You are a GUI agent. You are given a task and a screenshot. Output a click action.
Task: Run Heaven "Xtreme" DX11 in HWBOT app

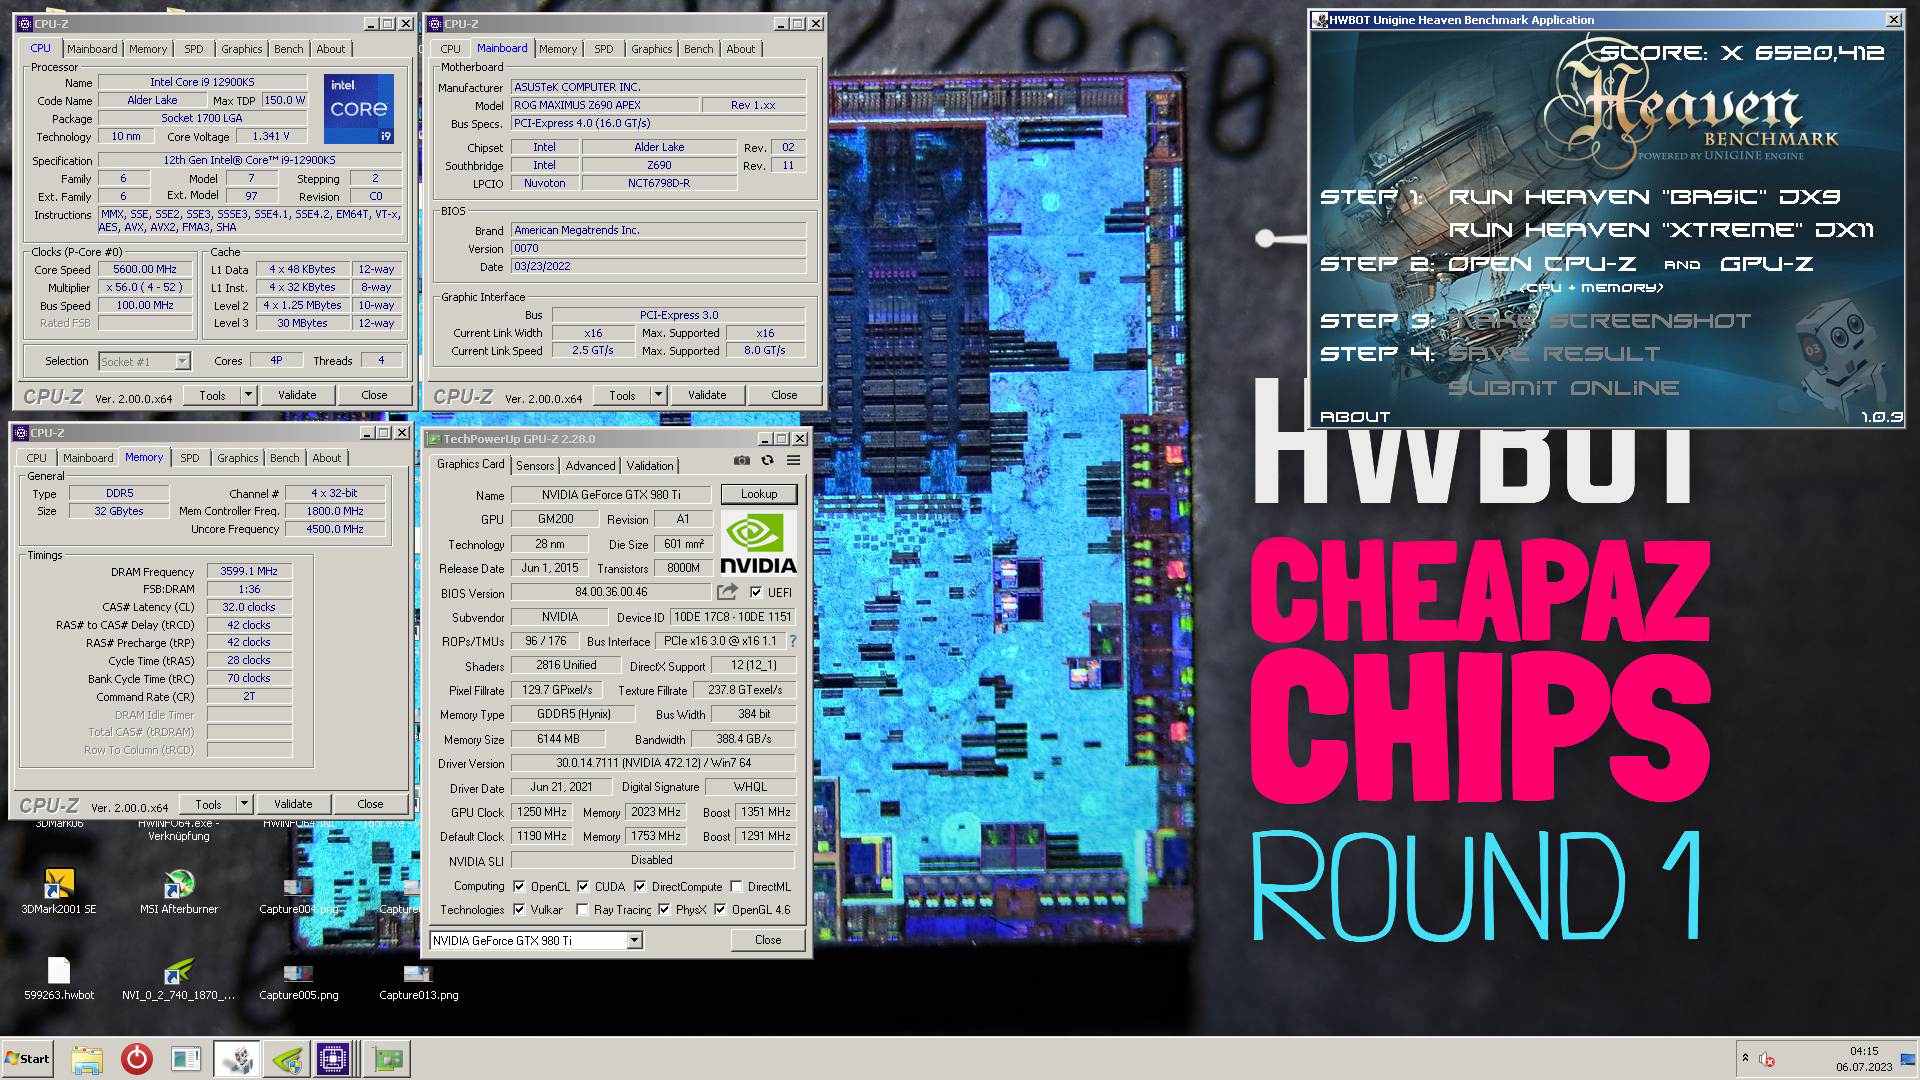pyautogui.click(x=1661, y=230)
